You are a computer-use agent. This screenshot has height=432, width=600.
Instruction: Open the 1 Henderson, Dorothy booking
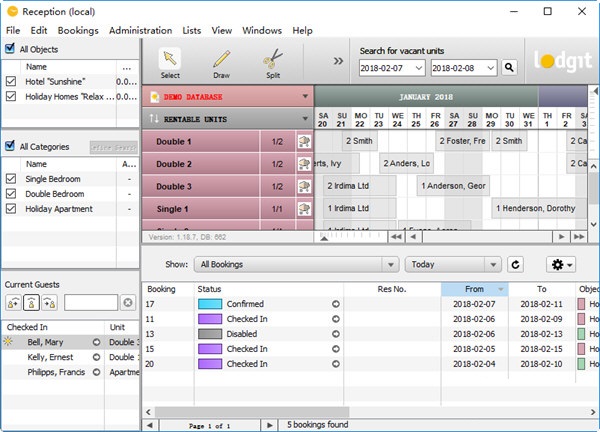(x=540, y=208)
